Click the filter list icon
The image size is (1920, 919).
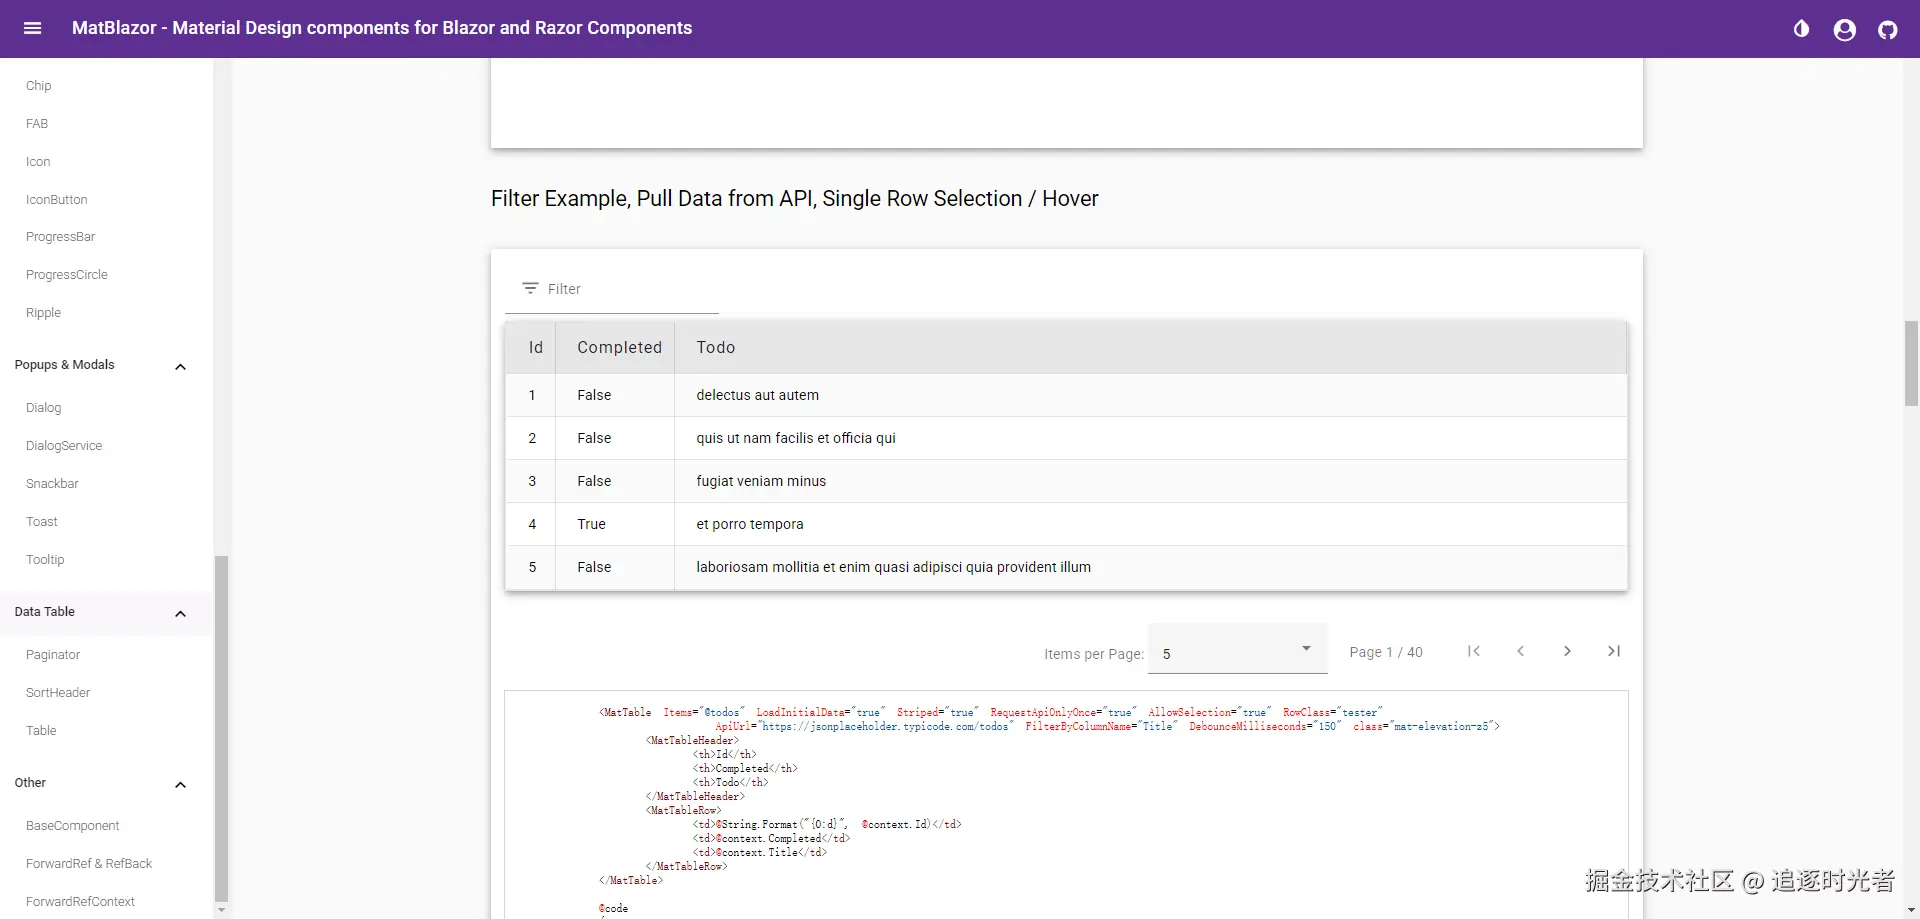(530, 288)
